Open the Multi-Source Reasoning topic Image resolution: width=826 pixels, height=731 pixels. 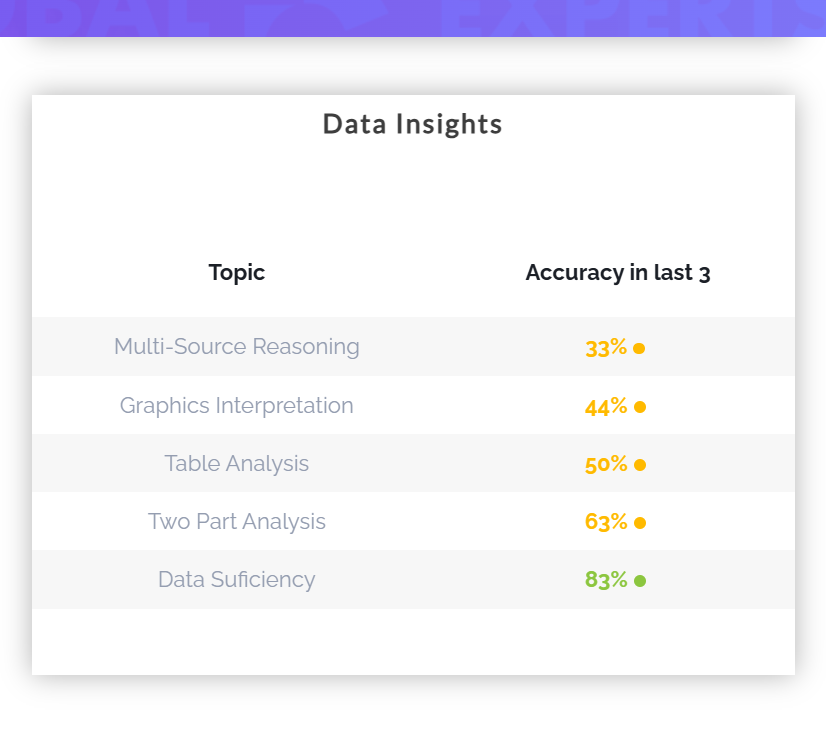coord(237,347)
